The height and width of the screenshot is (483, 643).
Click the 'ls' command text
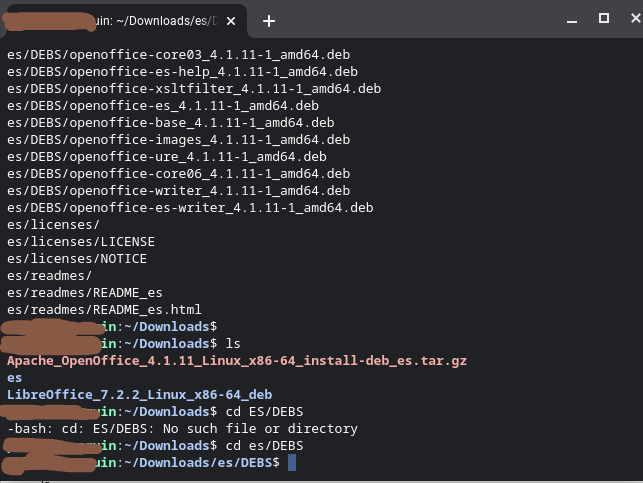[x=233, y=344]
